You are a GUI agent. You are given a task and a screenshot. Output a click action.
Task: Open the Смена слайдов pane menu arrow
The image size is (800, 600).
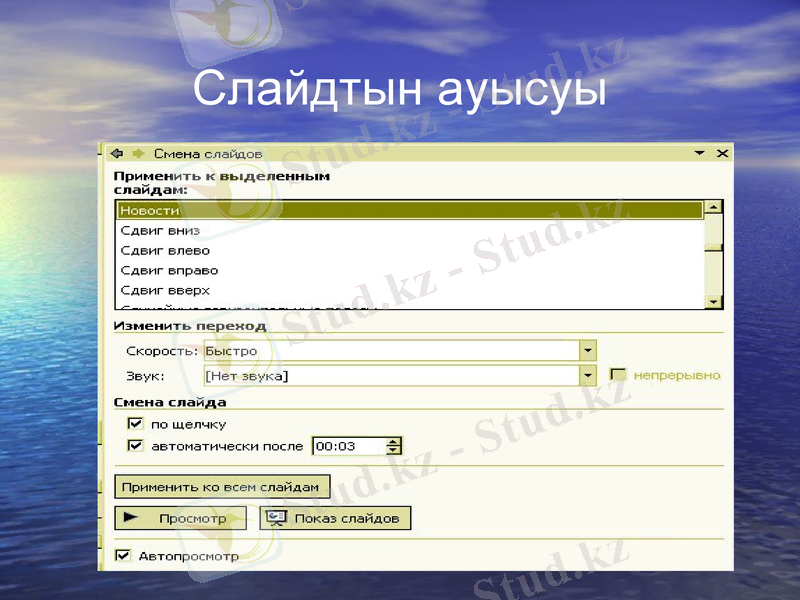tap(699, 154)
